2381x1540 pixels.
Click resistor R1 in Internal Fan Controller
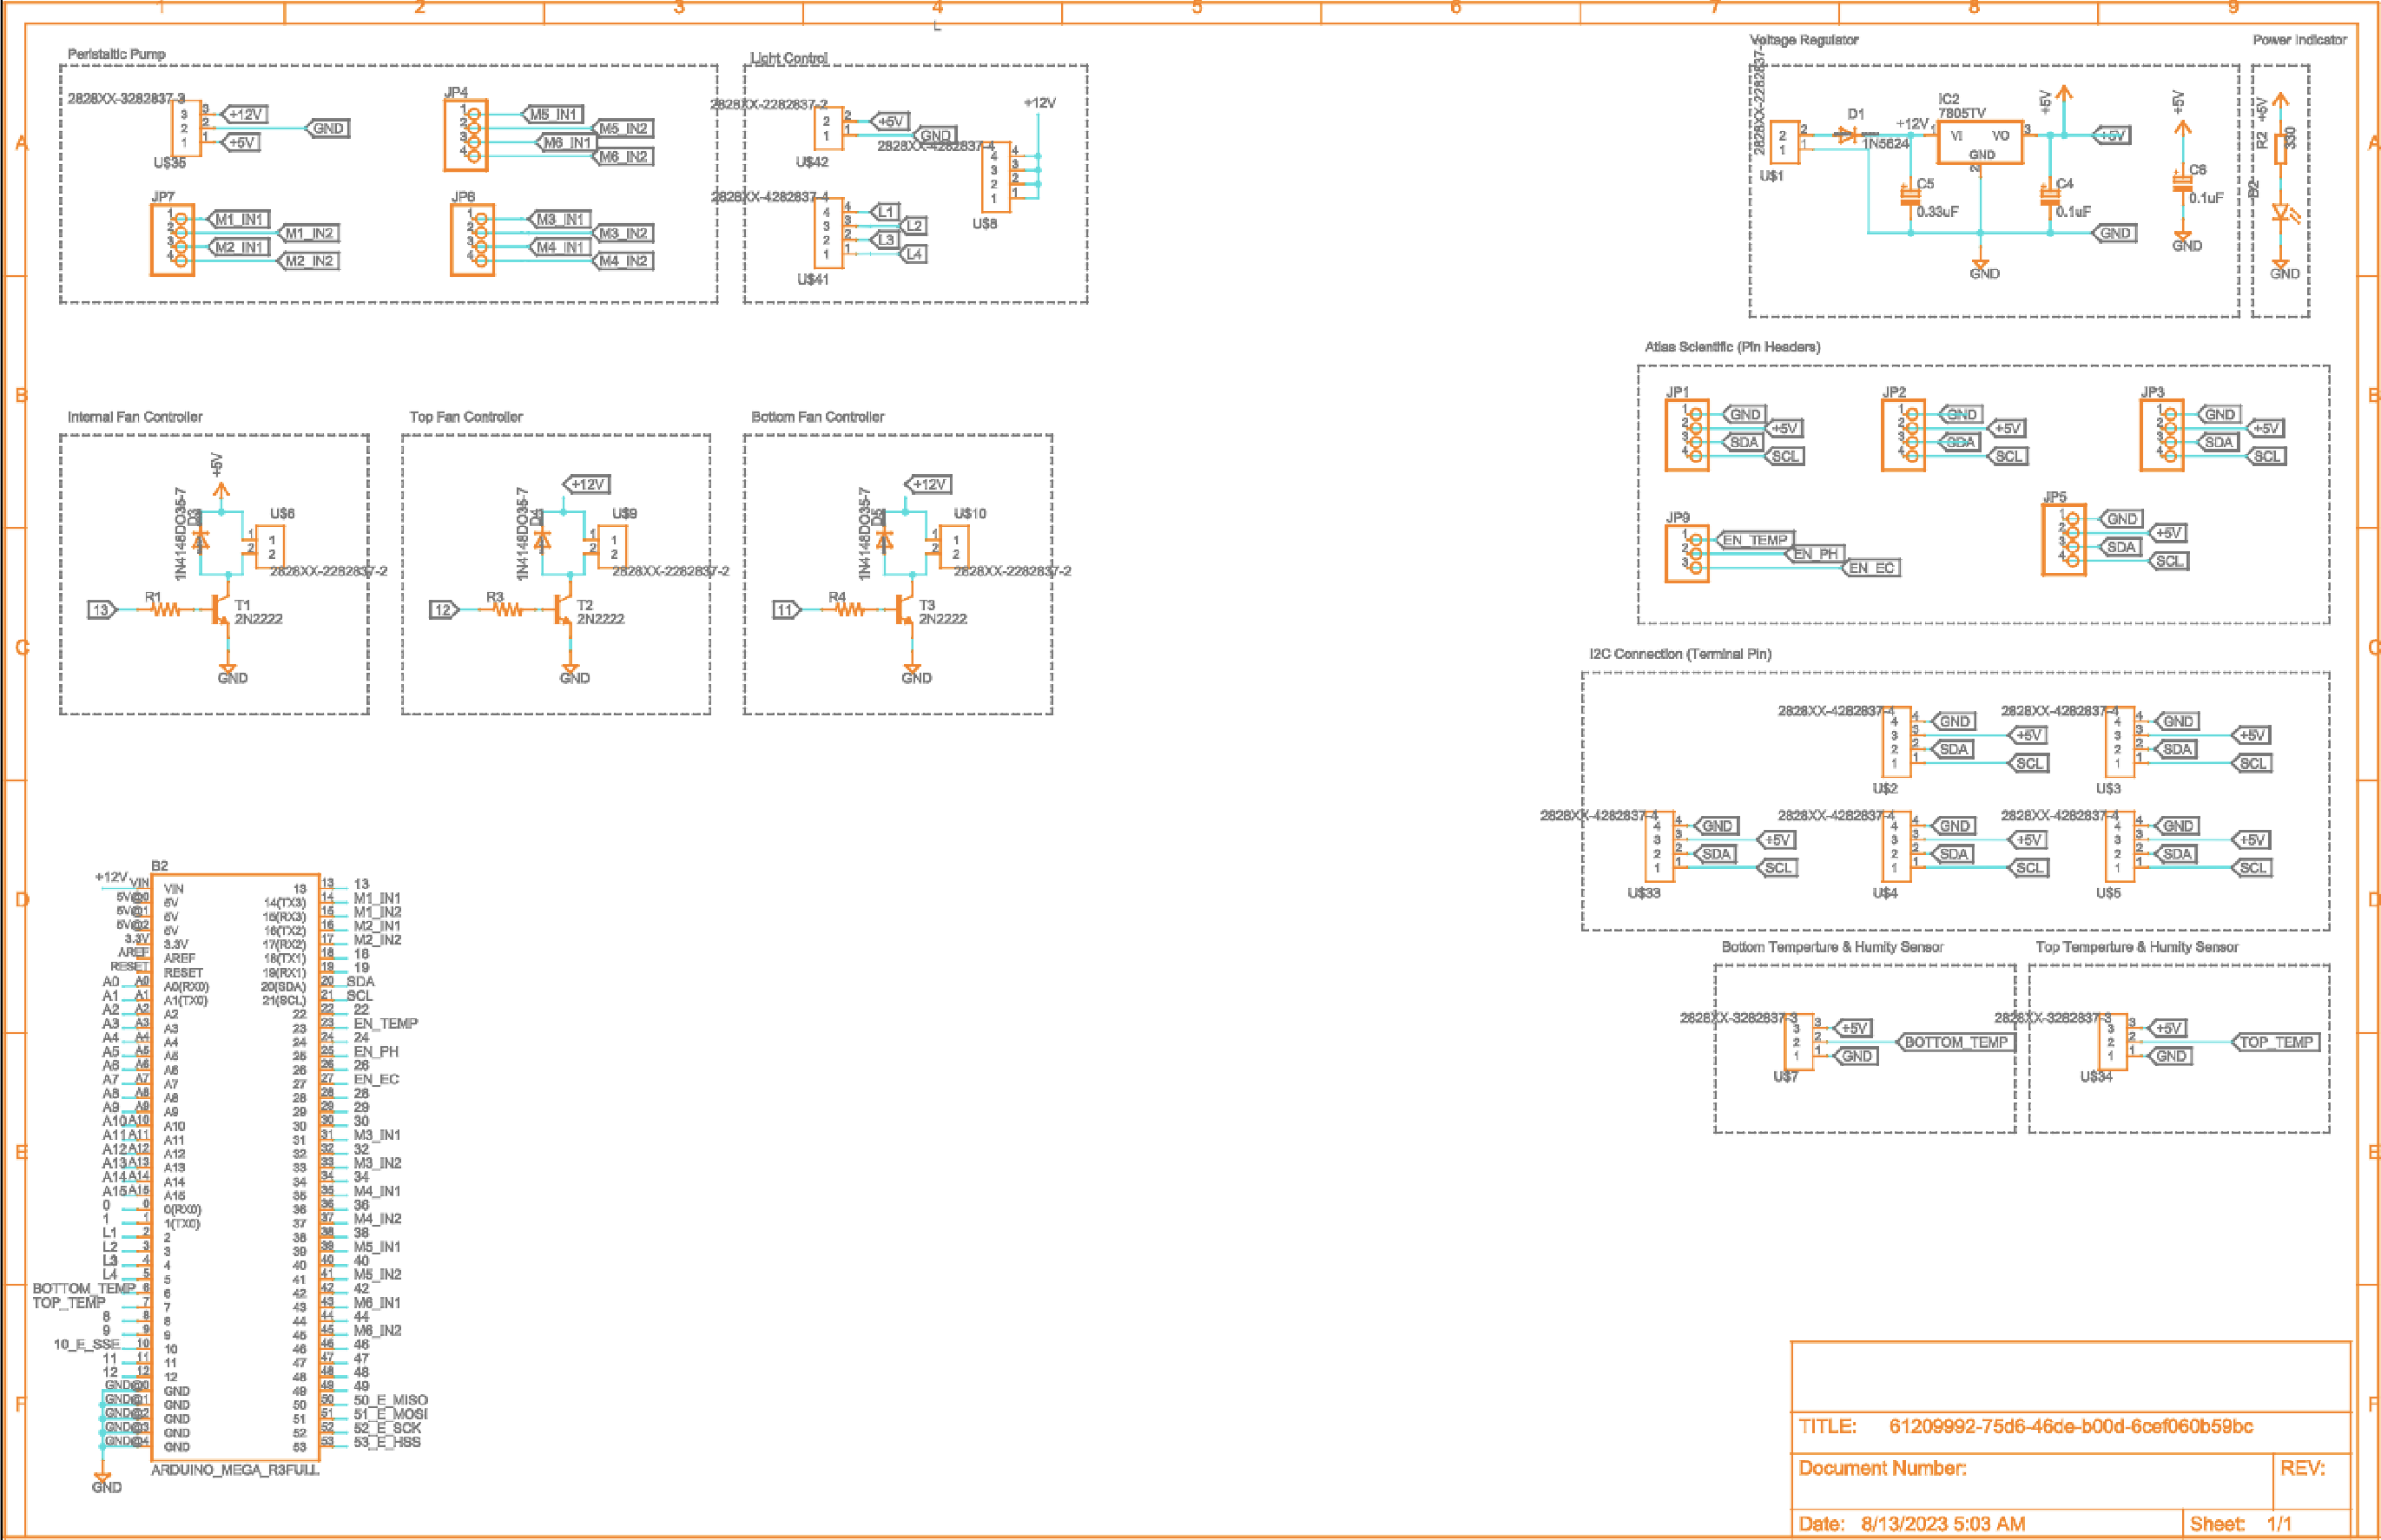click(165, 609)
